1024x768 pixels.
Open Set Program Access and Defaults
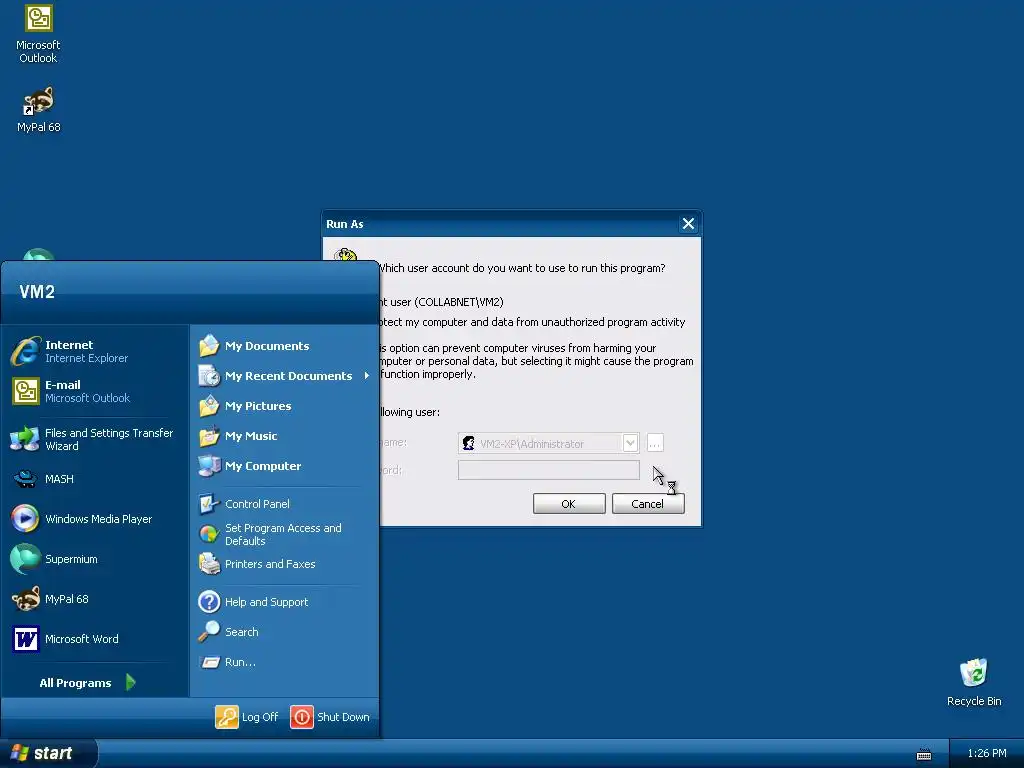[x=285, y=534]
